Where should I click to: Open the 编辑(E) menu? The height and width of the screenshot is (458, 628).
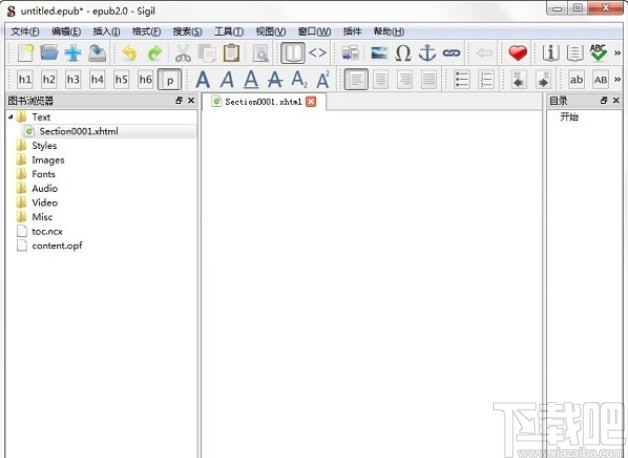point(66,32)
